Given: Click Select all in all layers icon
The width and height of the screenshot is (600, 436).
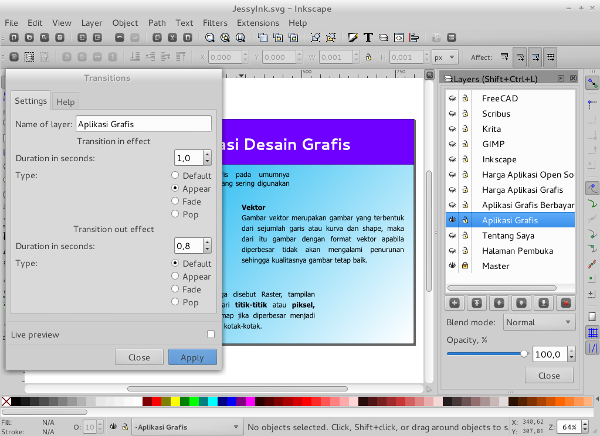Looking at the screenshot, I should tap(29, 57).
